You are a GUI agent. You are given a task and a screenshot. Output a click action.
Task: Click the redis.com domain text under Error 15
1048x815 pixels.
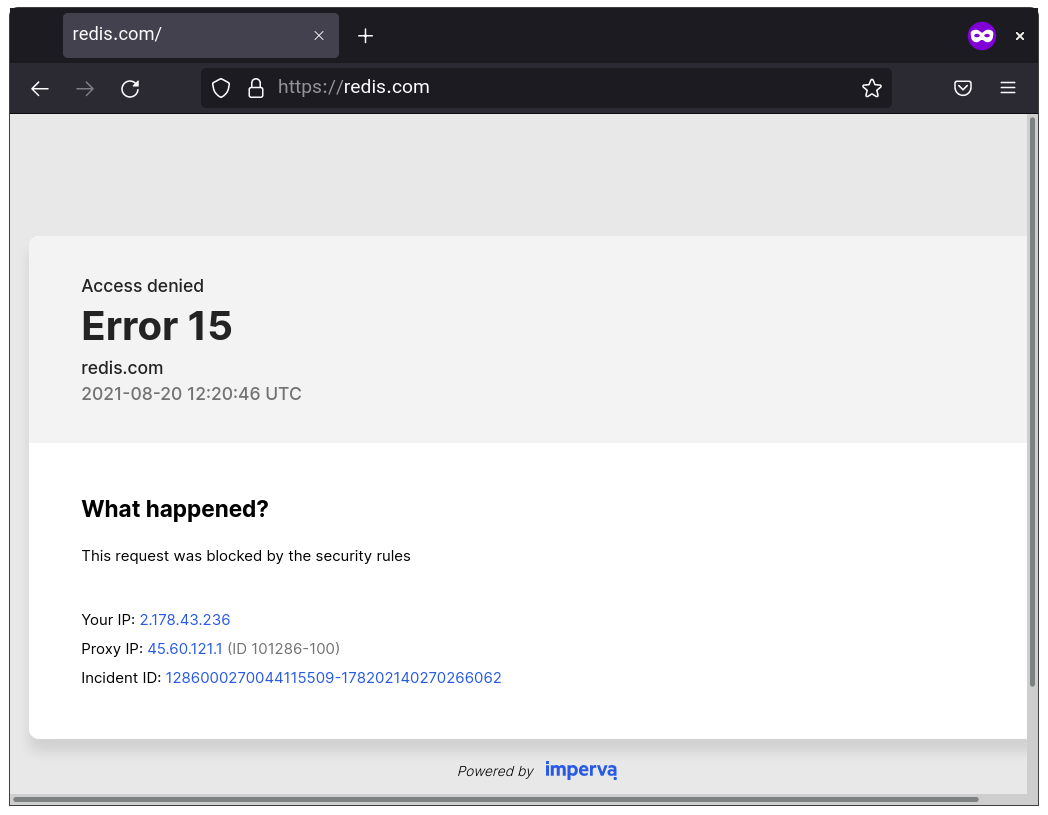(122, 368)
